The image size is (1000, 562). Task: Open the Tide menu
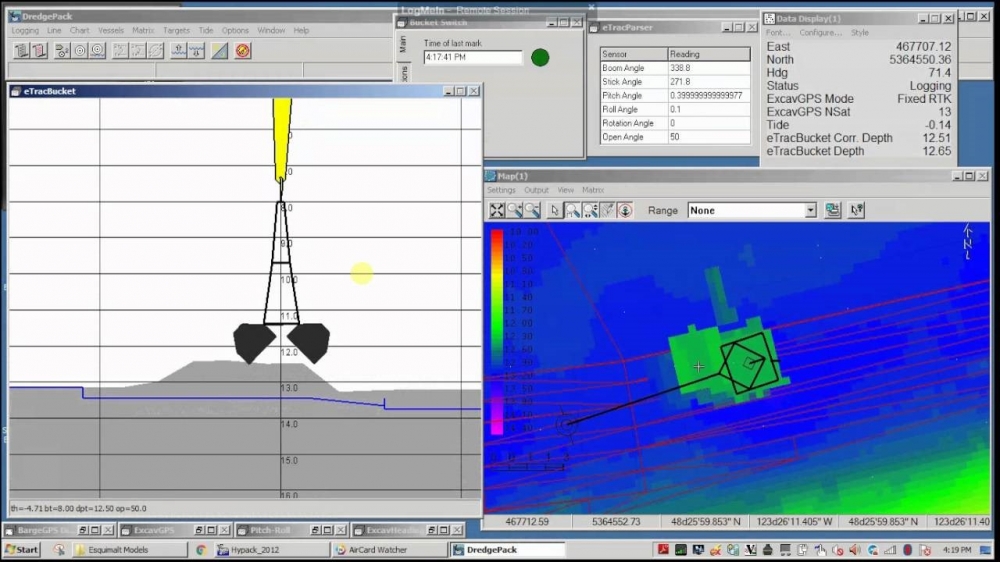(x=205, y=30)
